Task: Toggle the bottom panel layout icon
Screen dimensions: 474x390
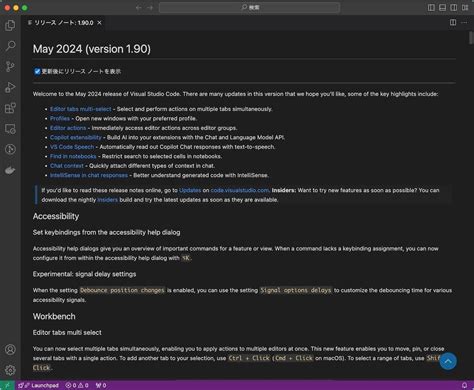Action: (442, 7)
